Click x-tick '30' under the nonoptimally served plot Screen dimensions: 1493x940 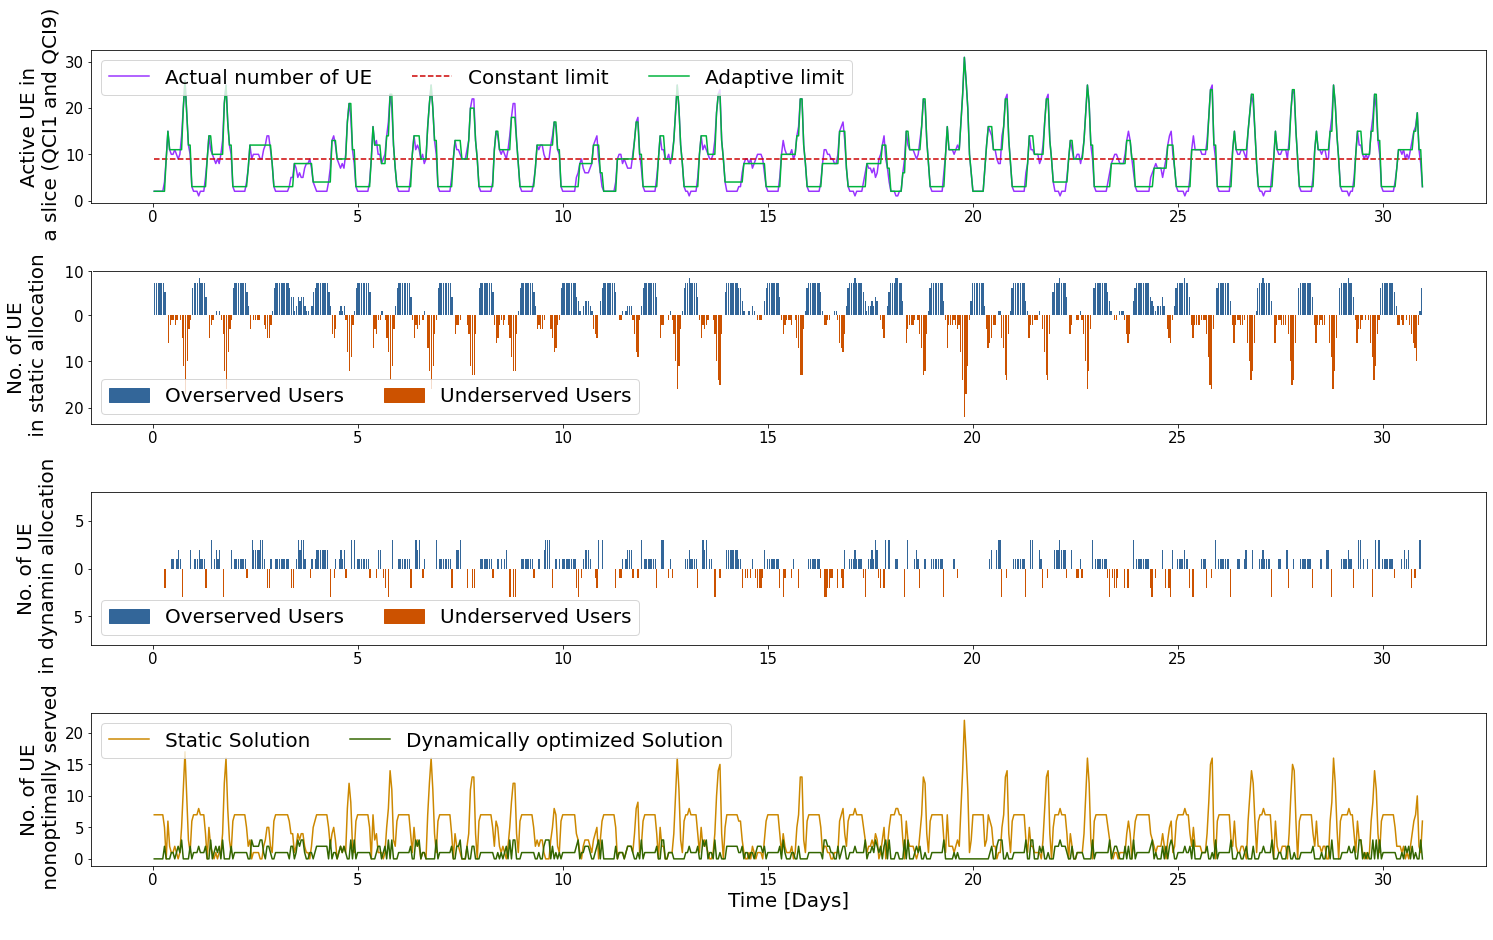(x=1382, y=880)
